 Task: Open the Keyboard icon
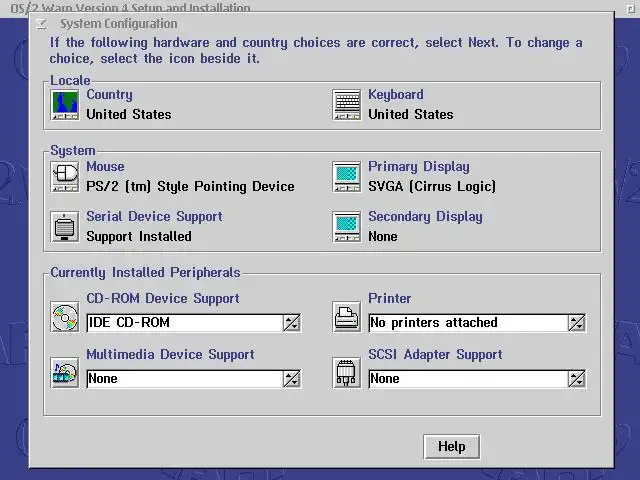coord(347,105)
